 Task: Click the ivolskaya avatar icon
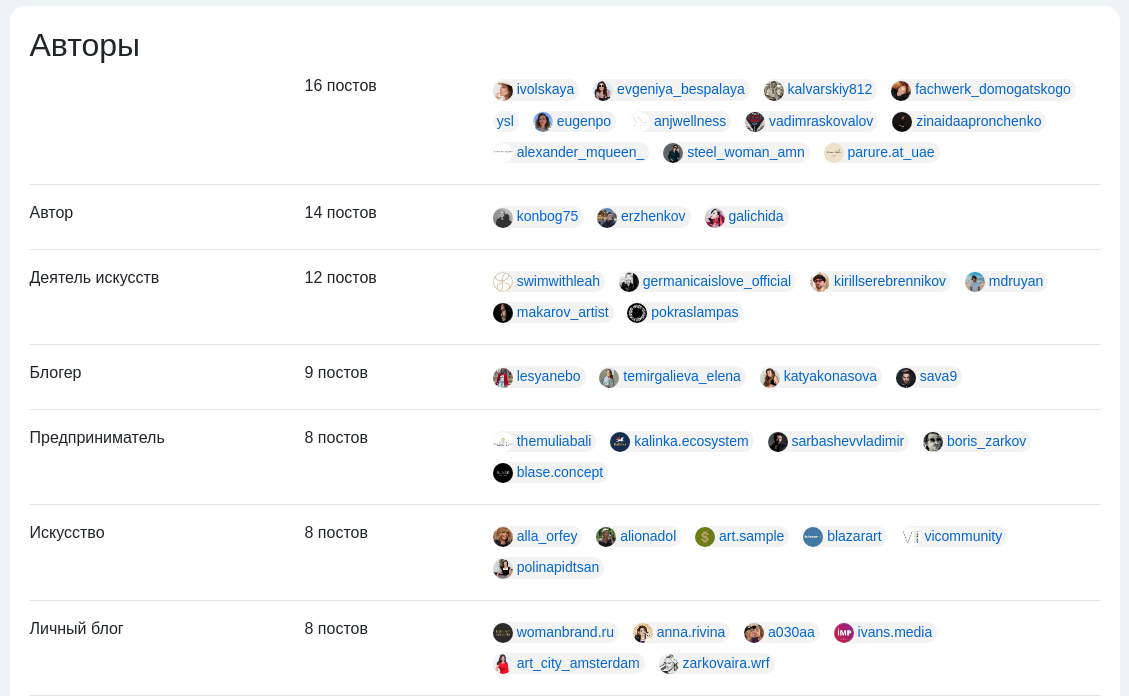pos(503,90)
